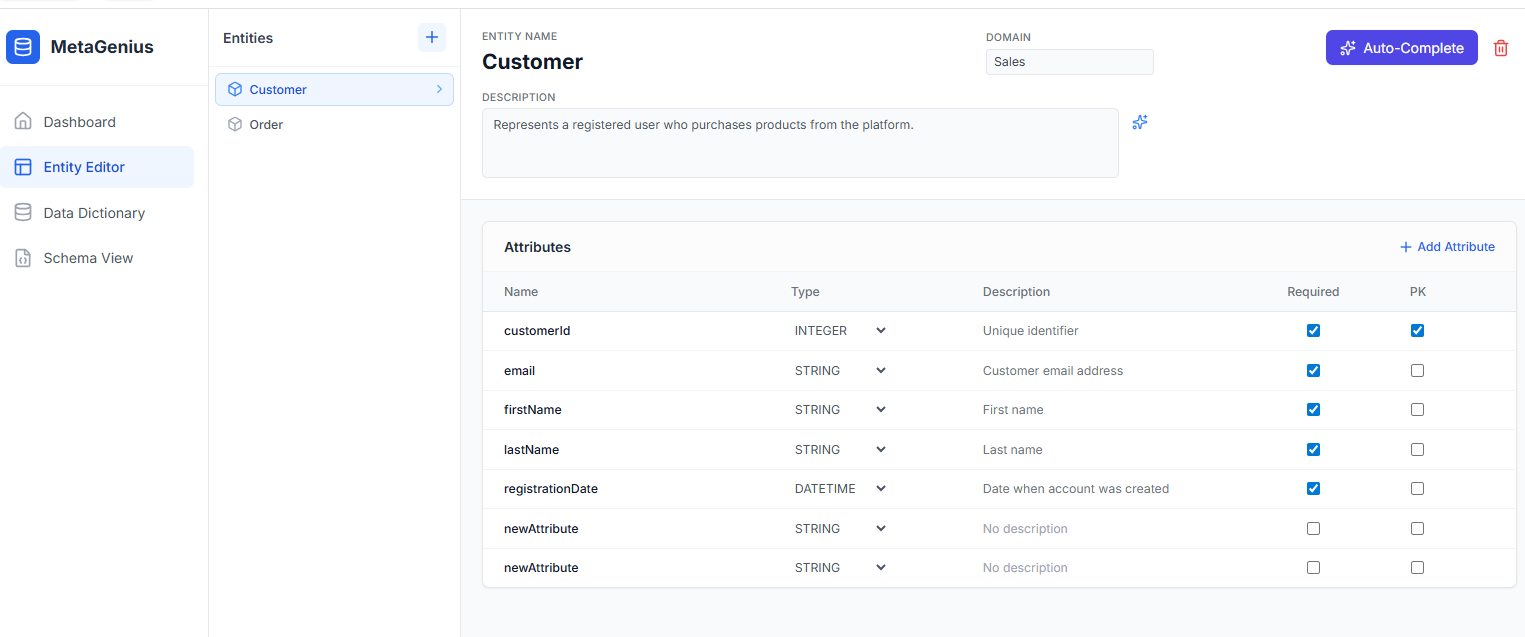The image size is (1525, 637).
Task: Click the Auto-Complete button
Action: click(1401, 48)
